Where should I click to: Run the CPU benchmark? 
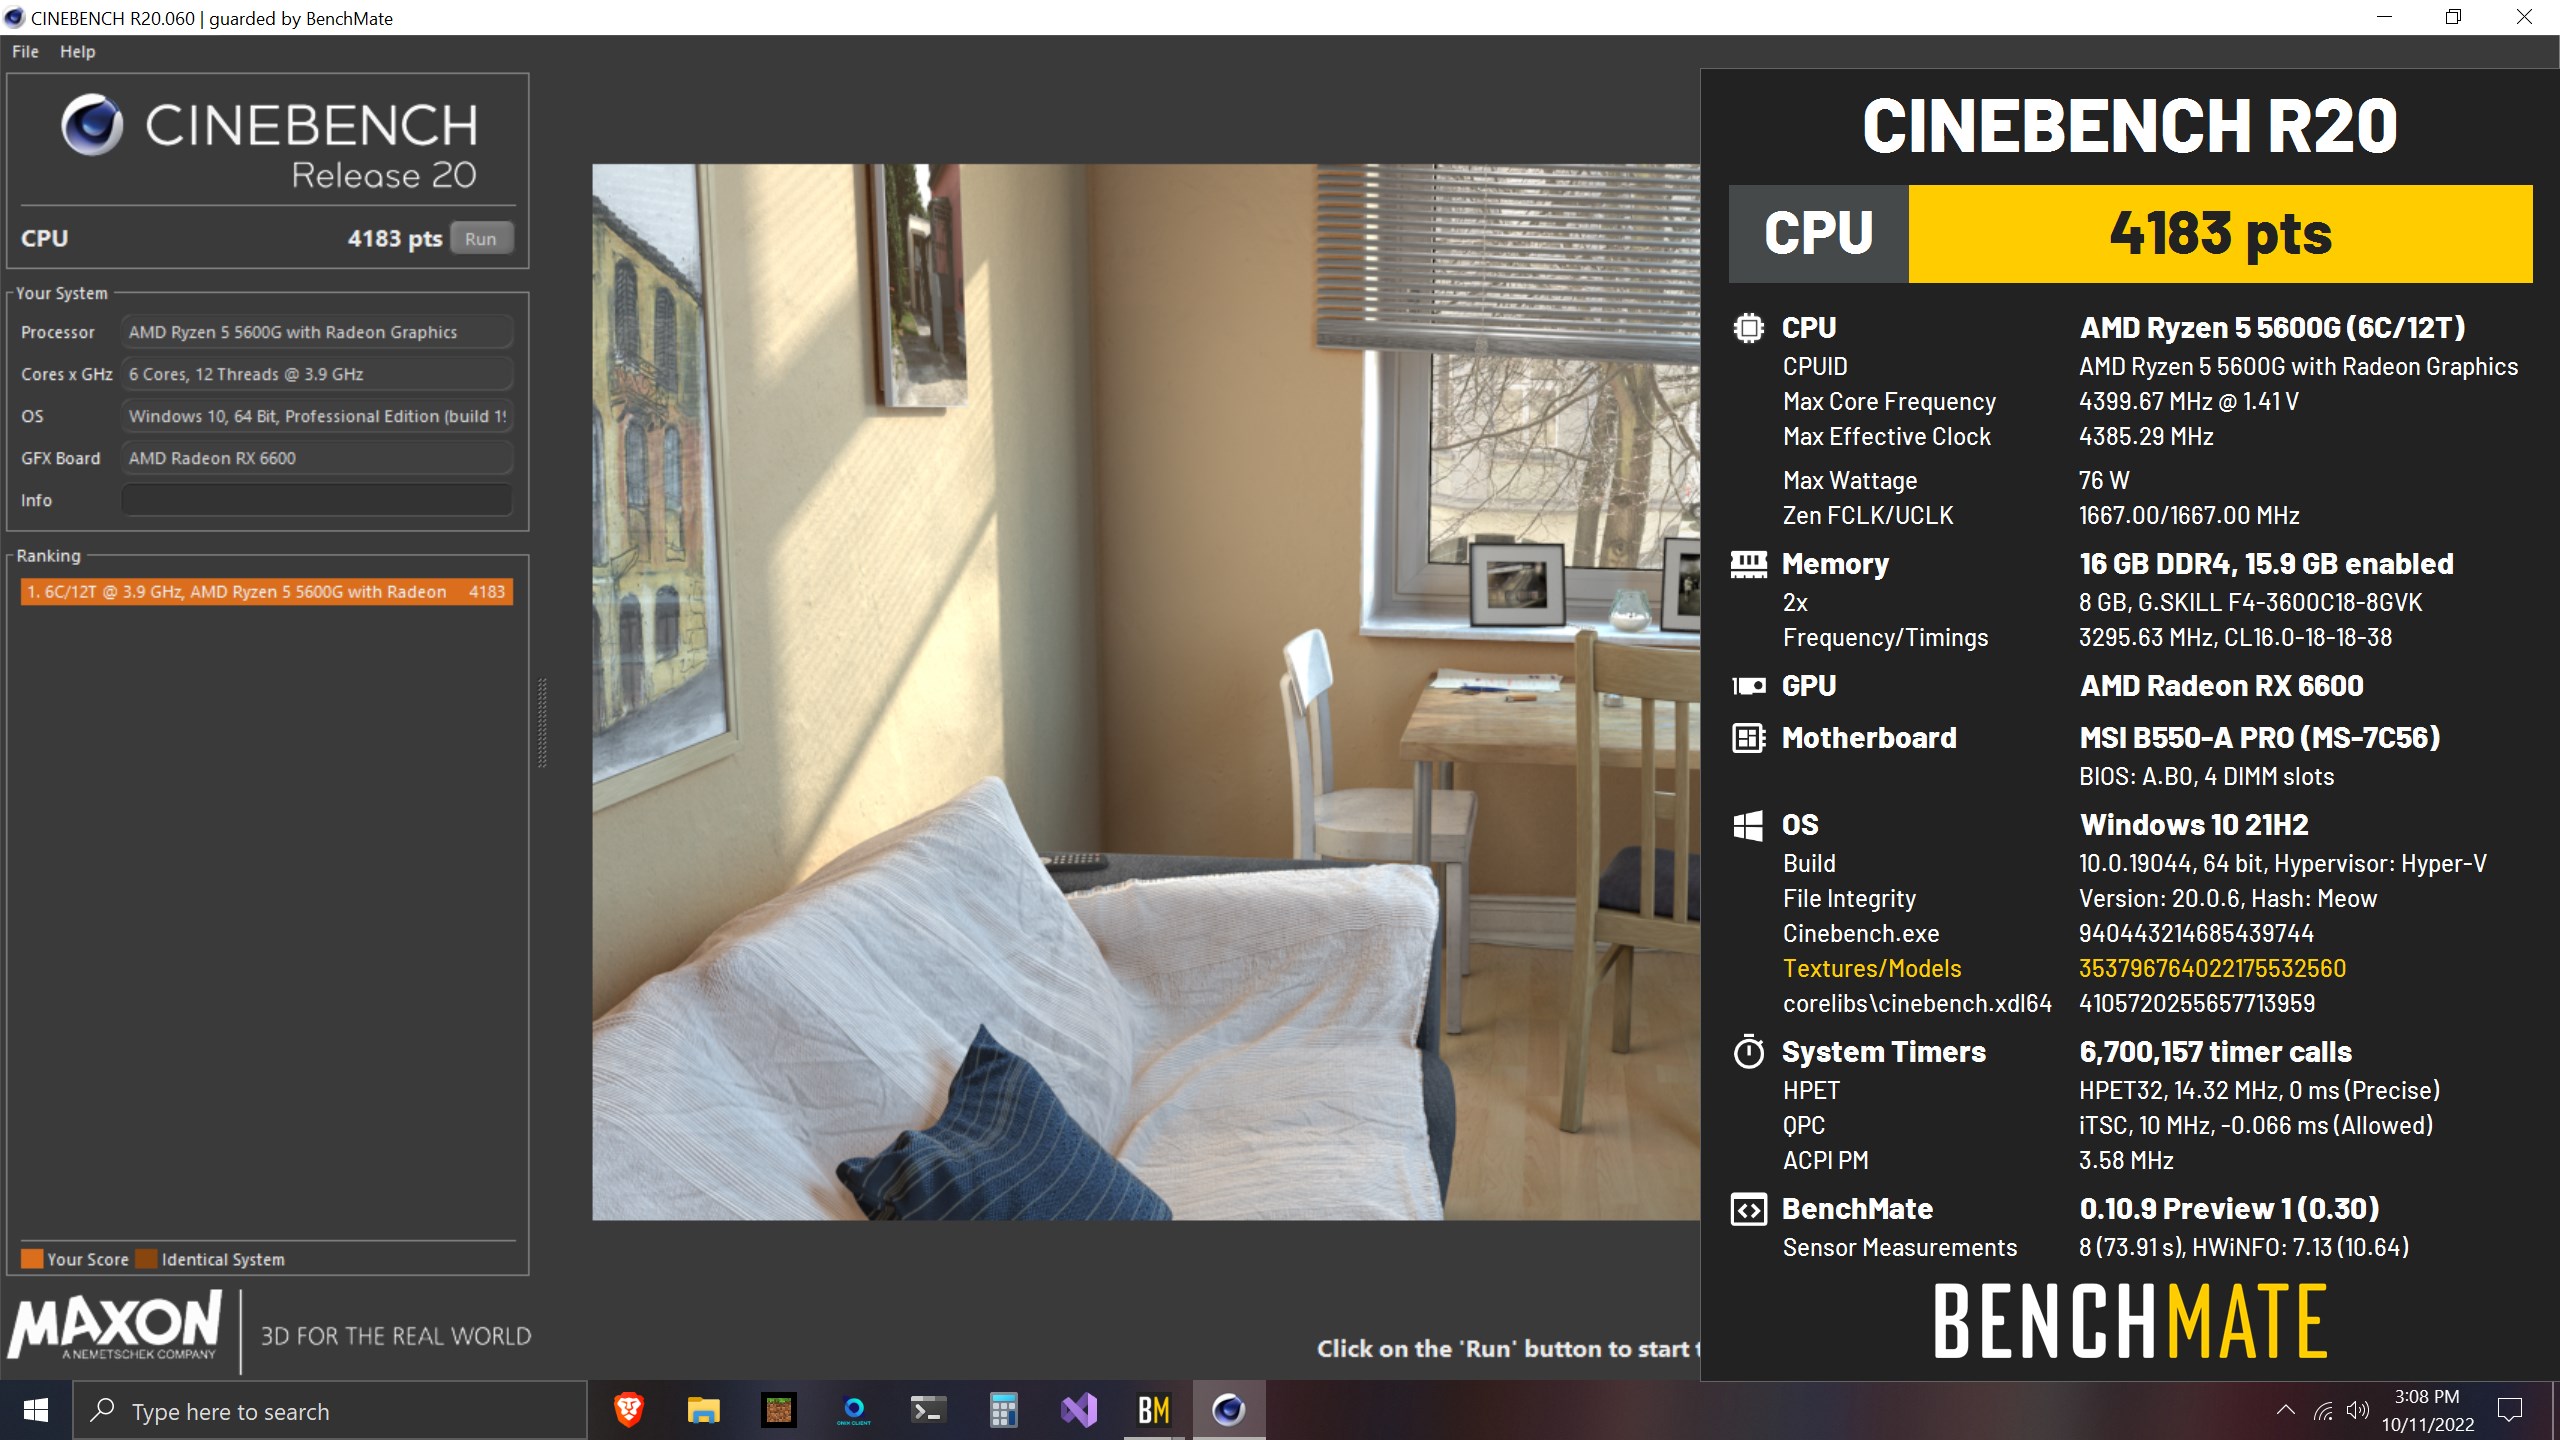[481, 239]
